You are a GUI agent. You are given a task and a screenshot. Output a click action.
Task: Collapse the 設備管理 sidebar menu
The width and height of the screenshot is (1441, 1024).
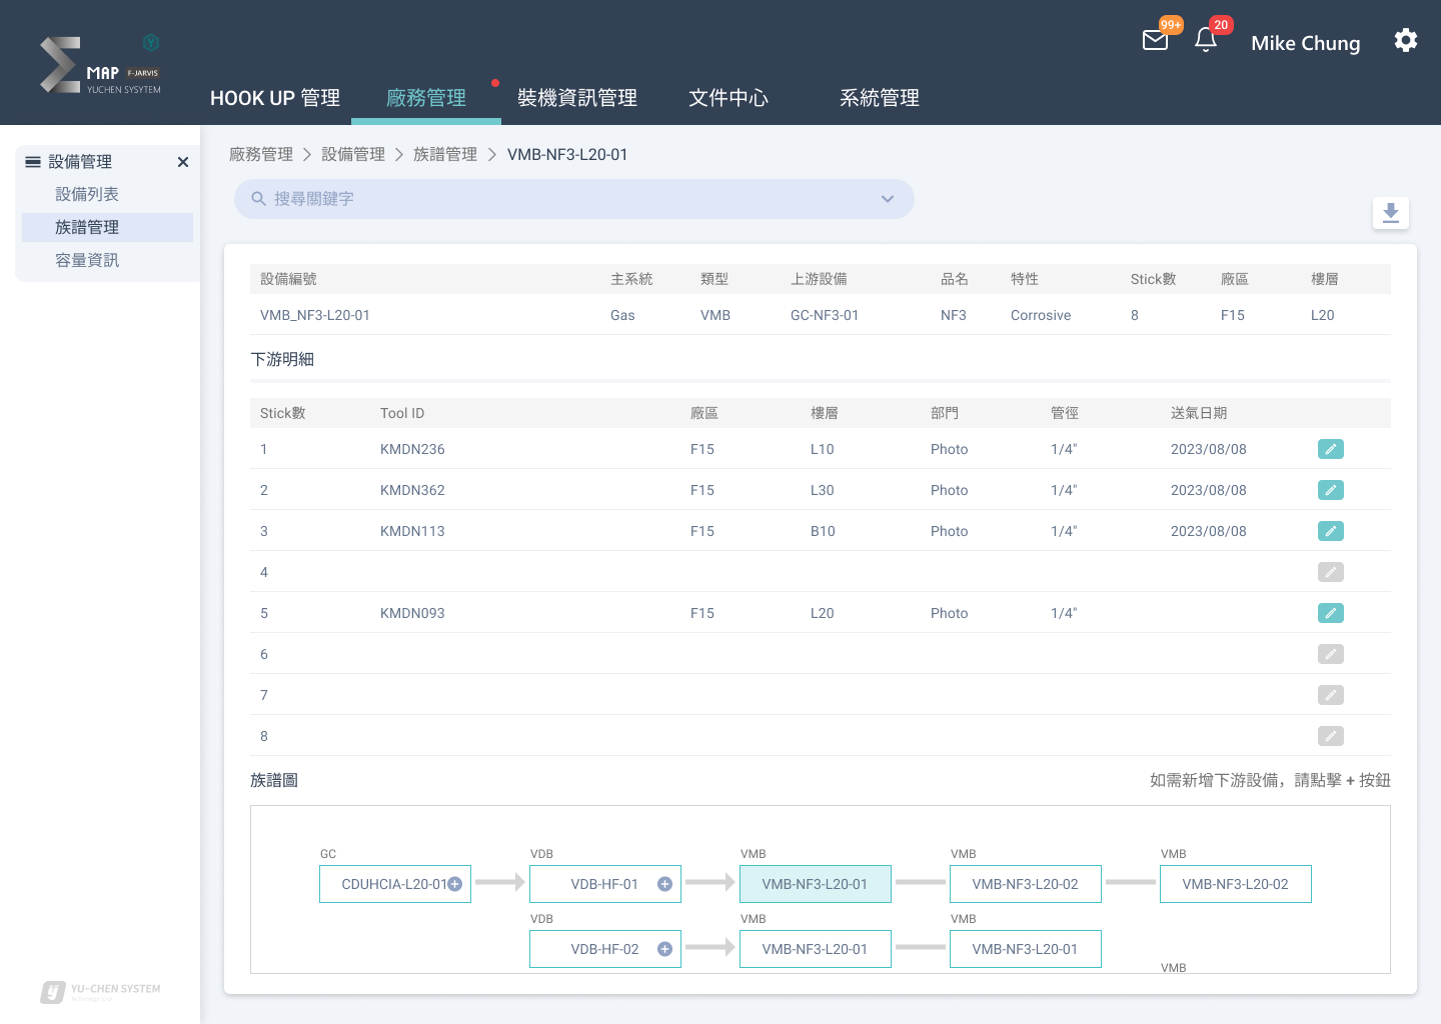pos(33,162)
